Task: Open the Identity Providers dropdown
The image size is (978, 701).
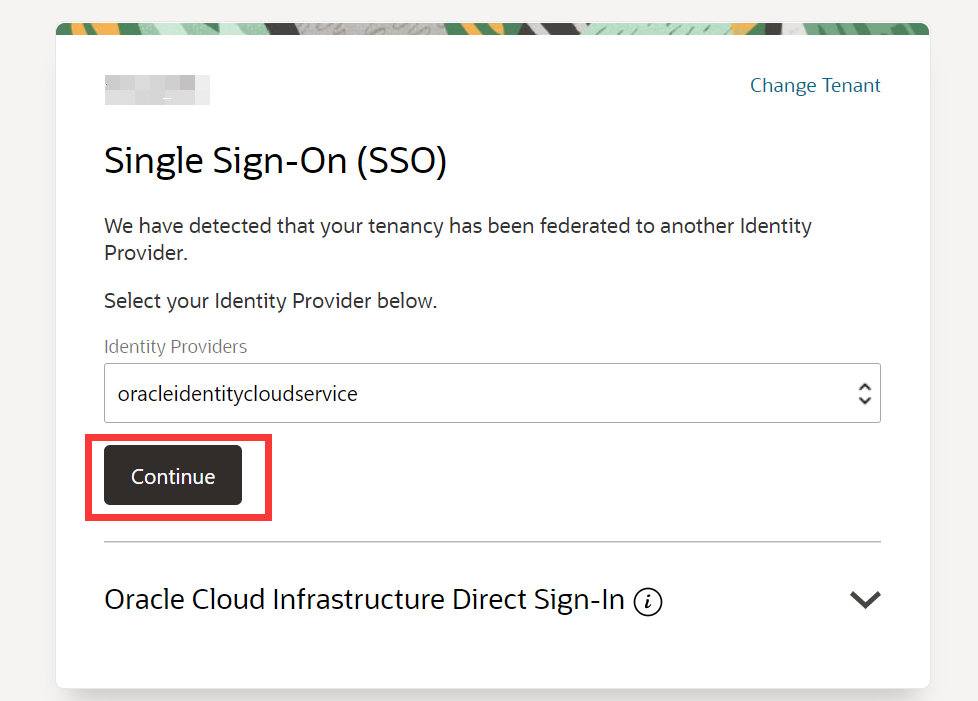Action: pyautogui.click(x=492, y=393)
